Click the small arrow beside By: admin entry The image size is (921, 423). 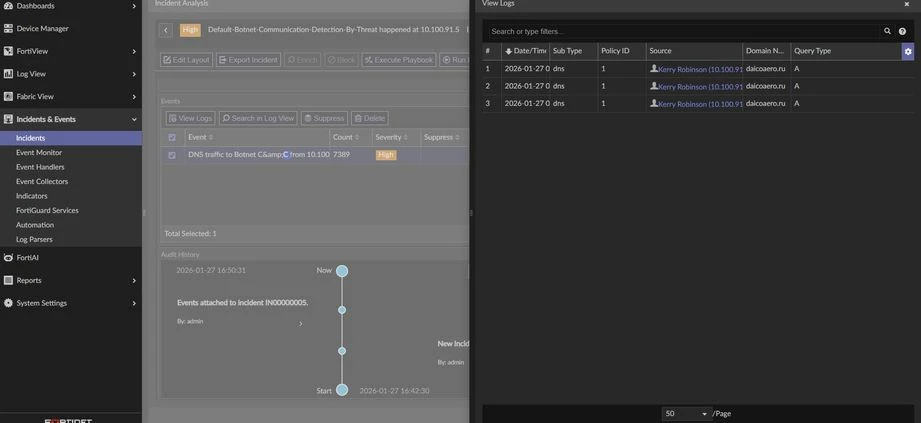pyautogui.click(x=301, y=324)
